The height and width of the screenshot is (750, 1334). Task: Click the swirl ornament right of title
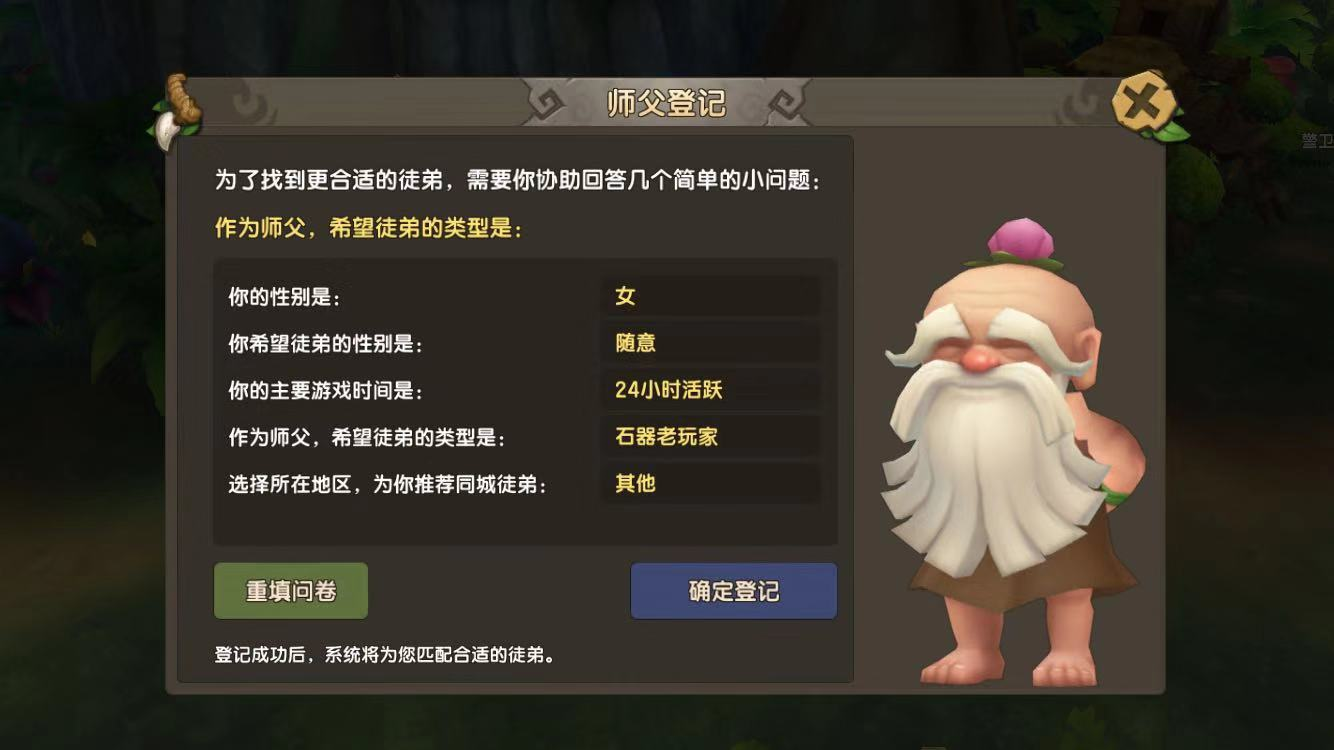[782, 103]
